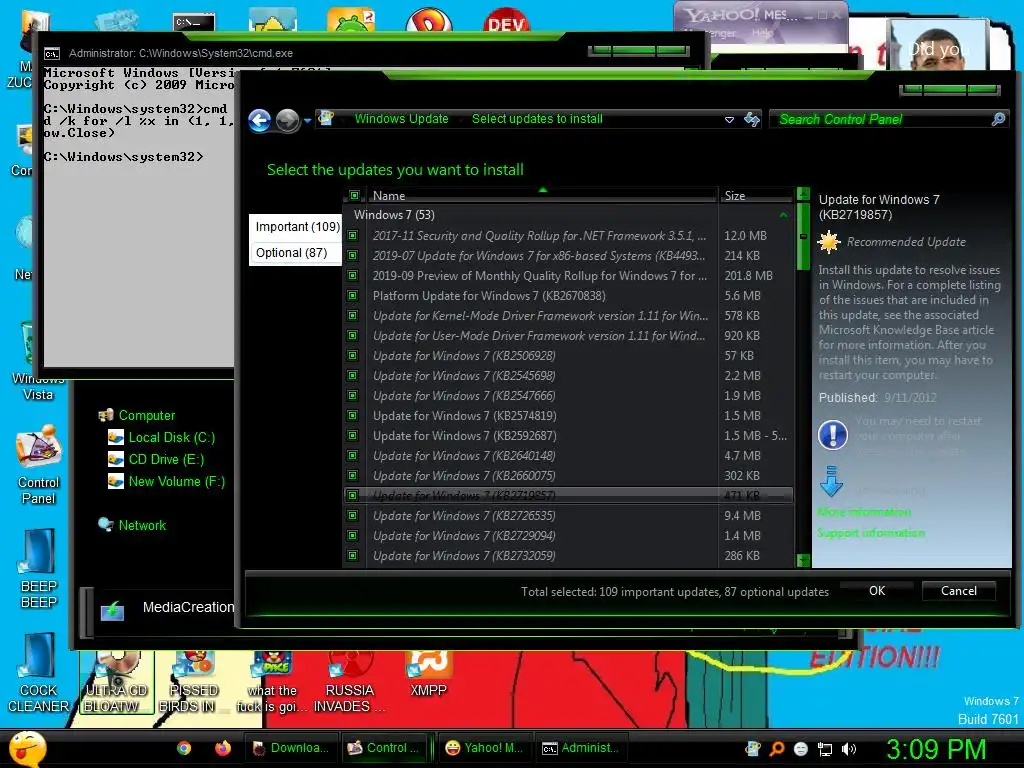Open the Control Panel desktop icon
This screenshot has height=768, width=1024.
39,464
